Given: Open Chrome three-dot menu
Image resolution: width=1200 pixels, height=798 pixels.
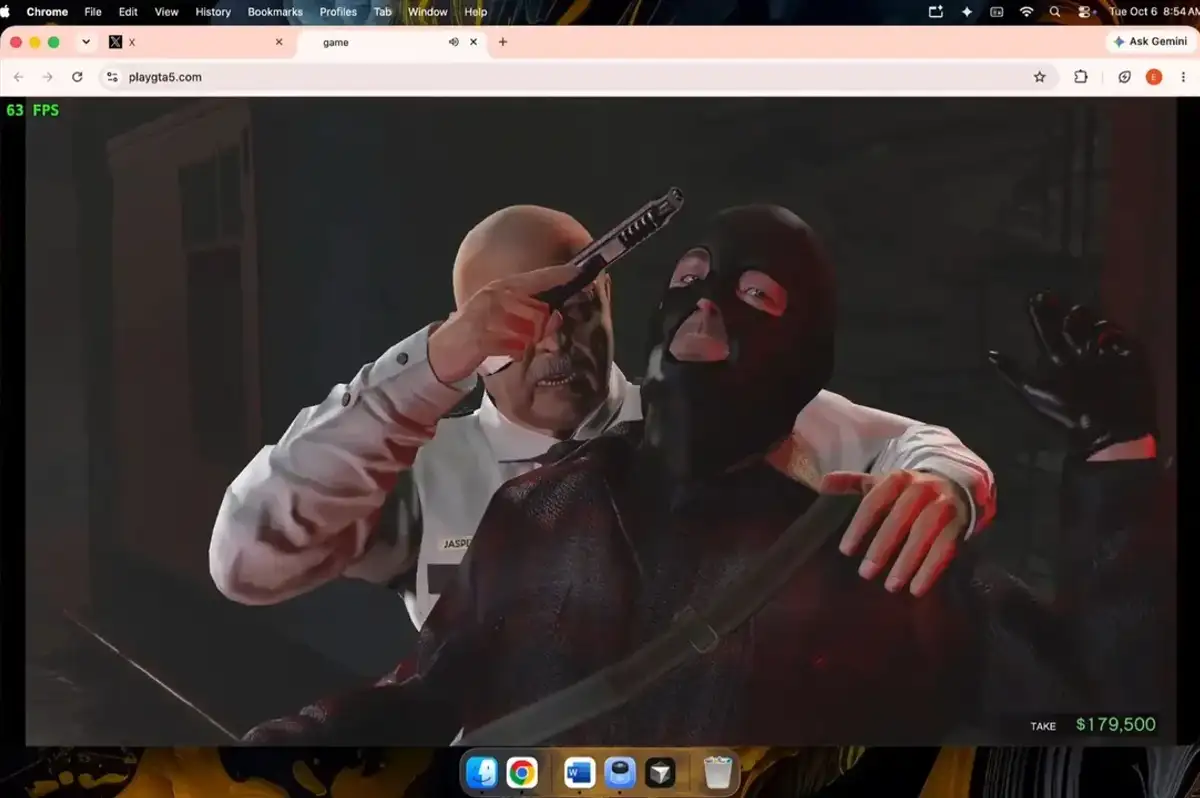Looking at the screenshot, I should pyautogui.click(x=1183, y=77).
